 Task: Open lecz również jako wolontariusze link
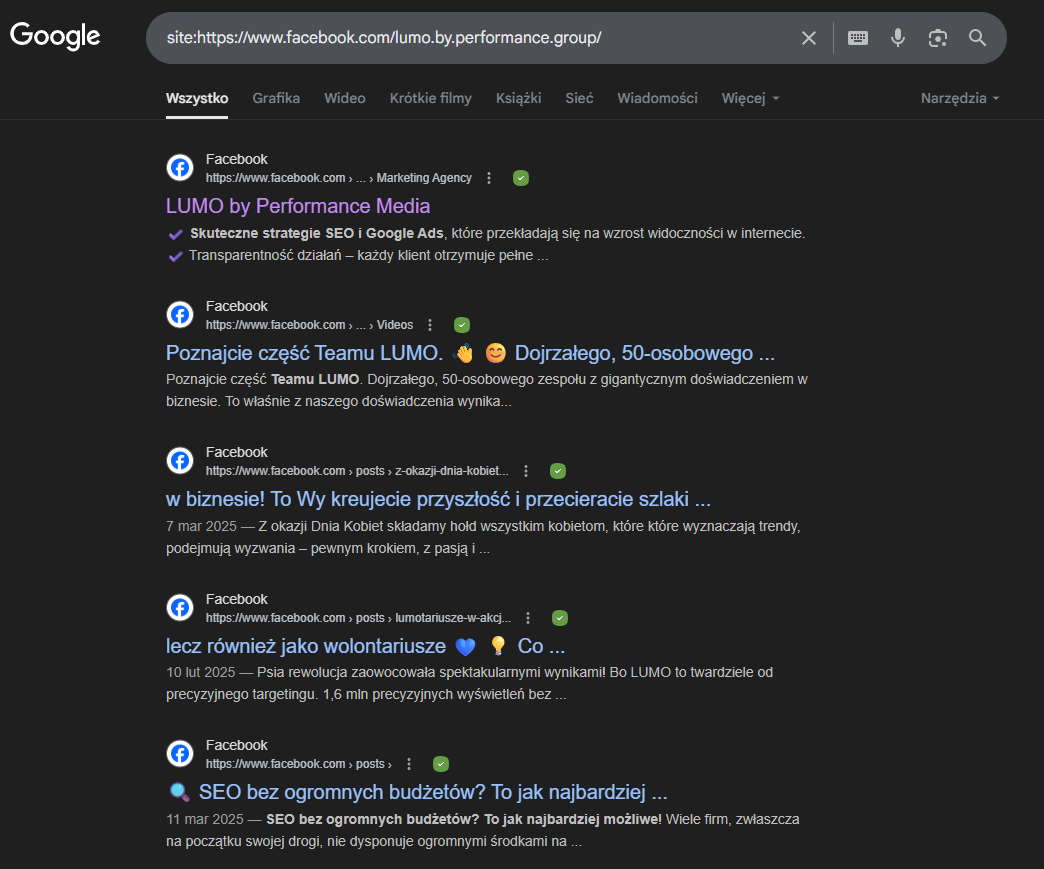[366, 646]
